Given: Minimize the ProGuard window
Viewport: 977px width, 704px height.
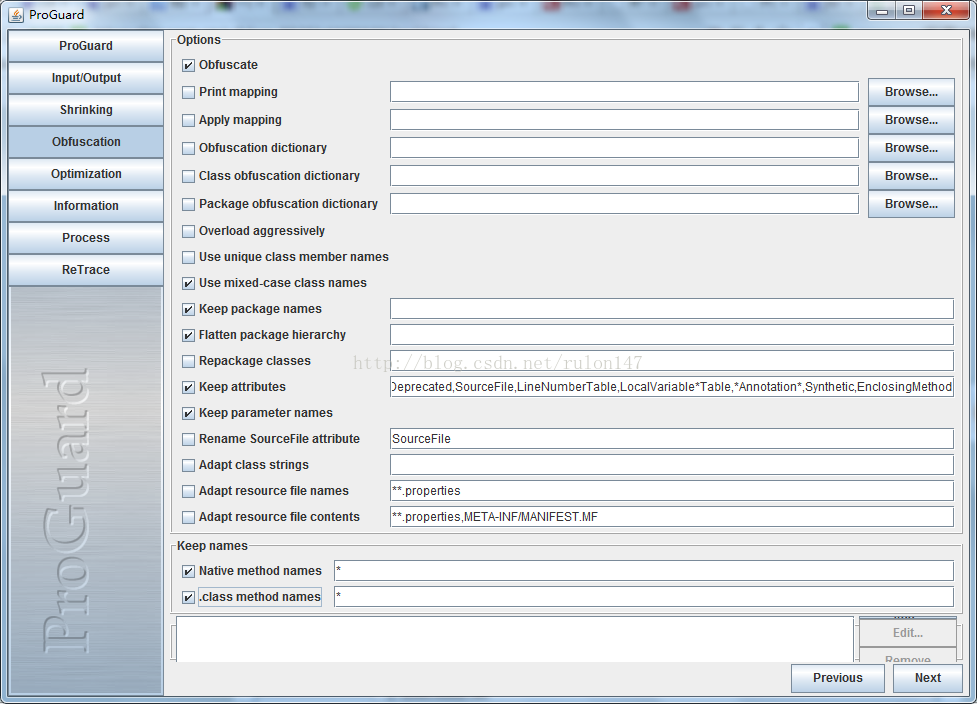Looking at the screenshot, I should click(882, 11).
